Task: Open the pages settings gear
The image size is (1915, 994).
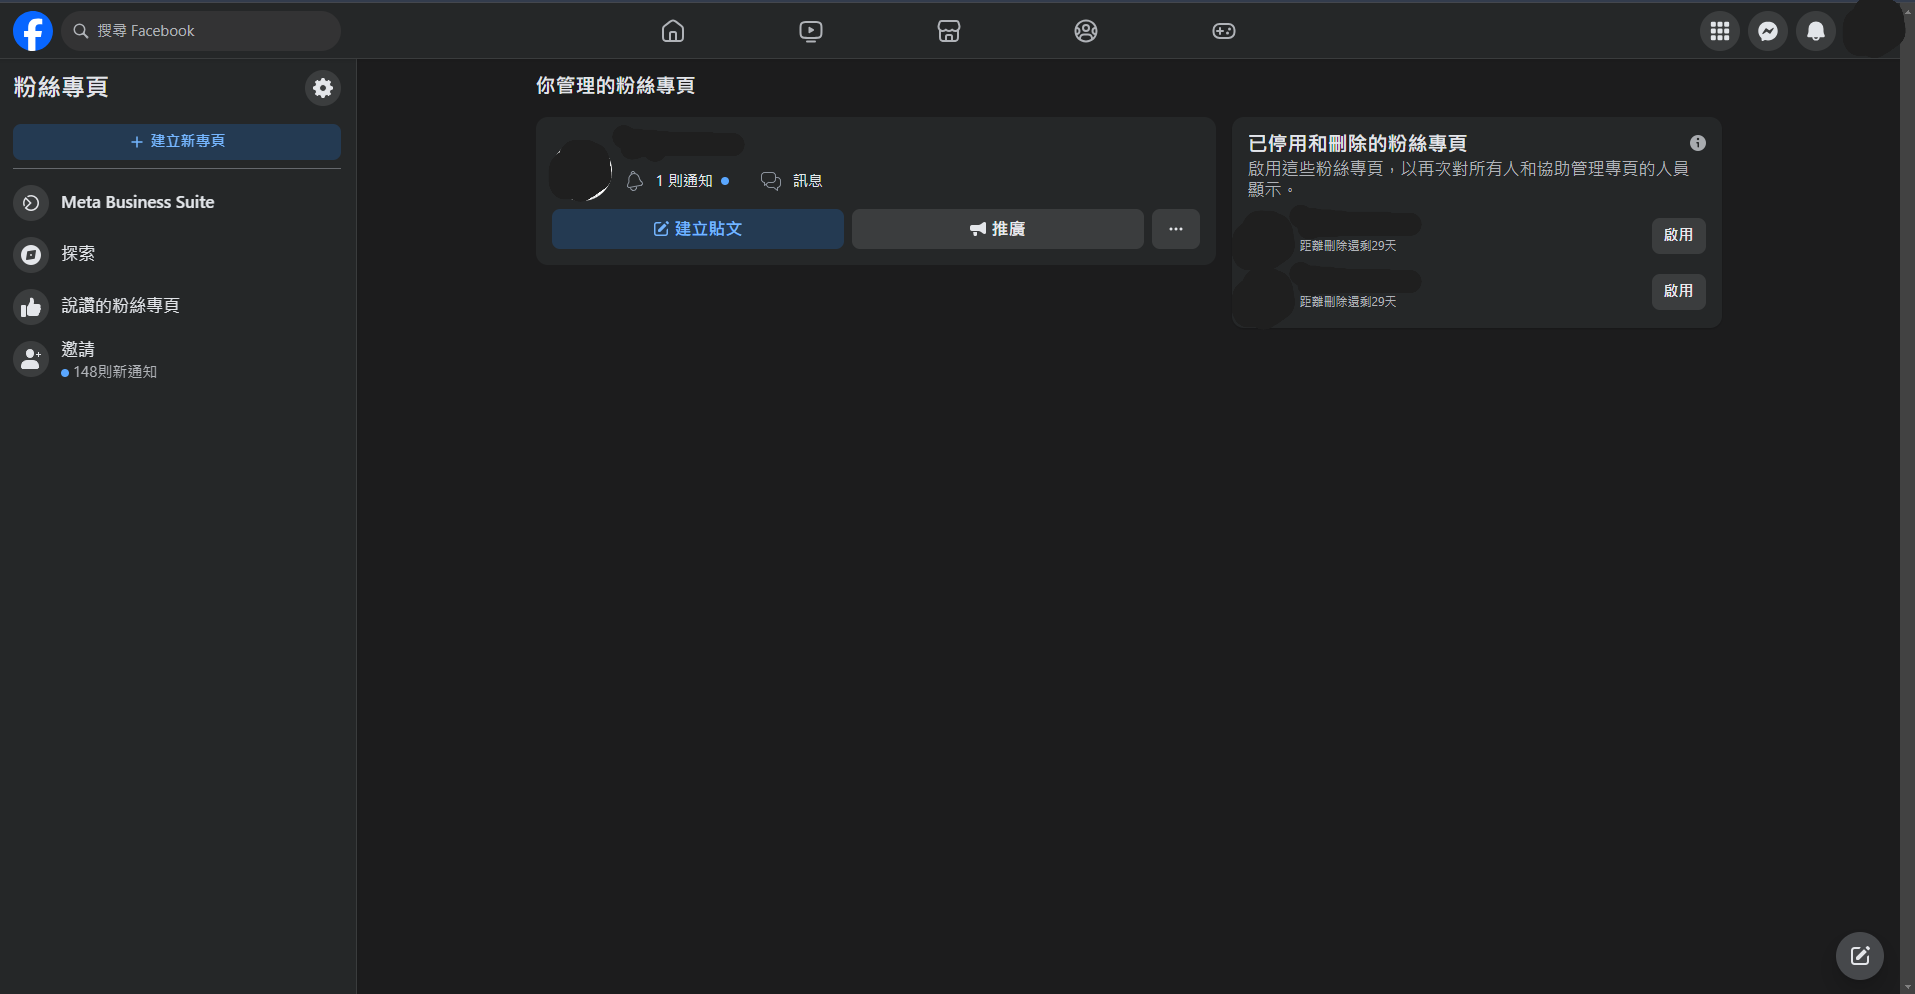Action: tap(322, 88)
